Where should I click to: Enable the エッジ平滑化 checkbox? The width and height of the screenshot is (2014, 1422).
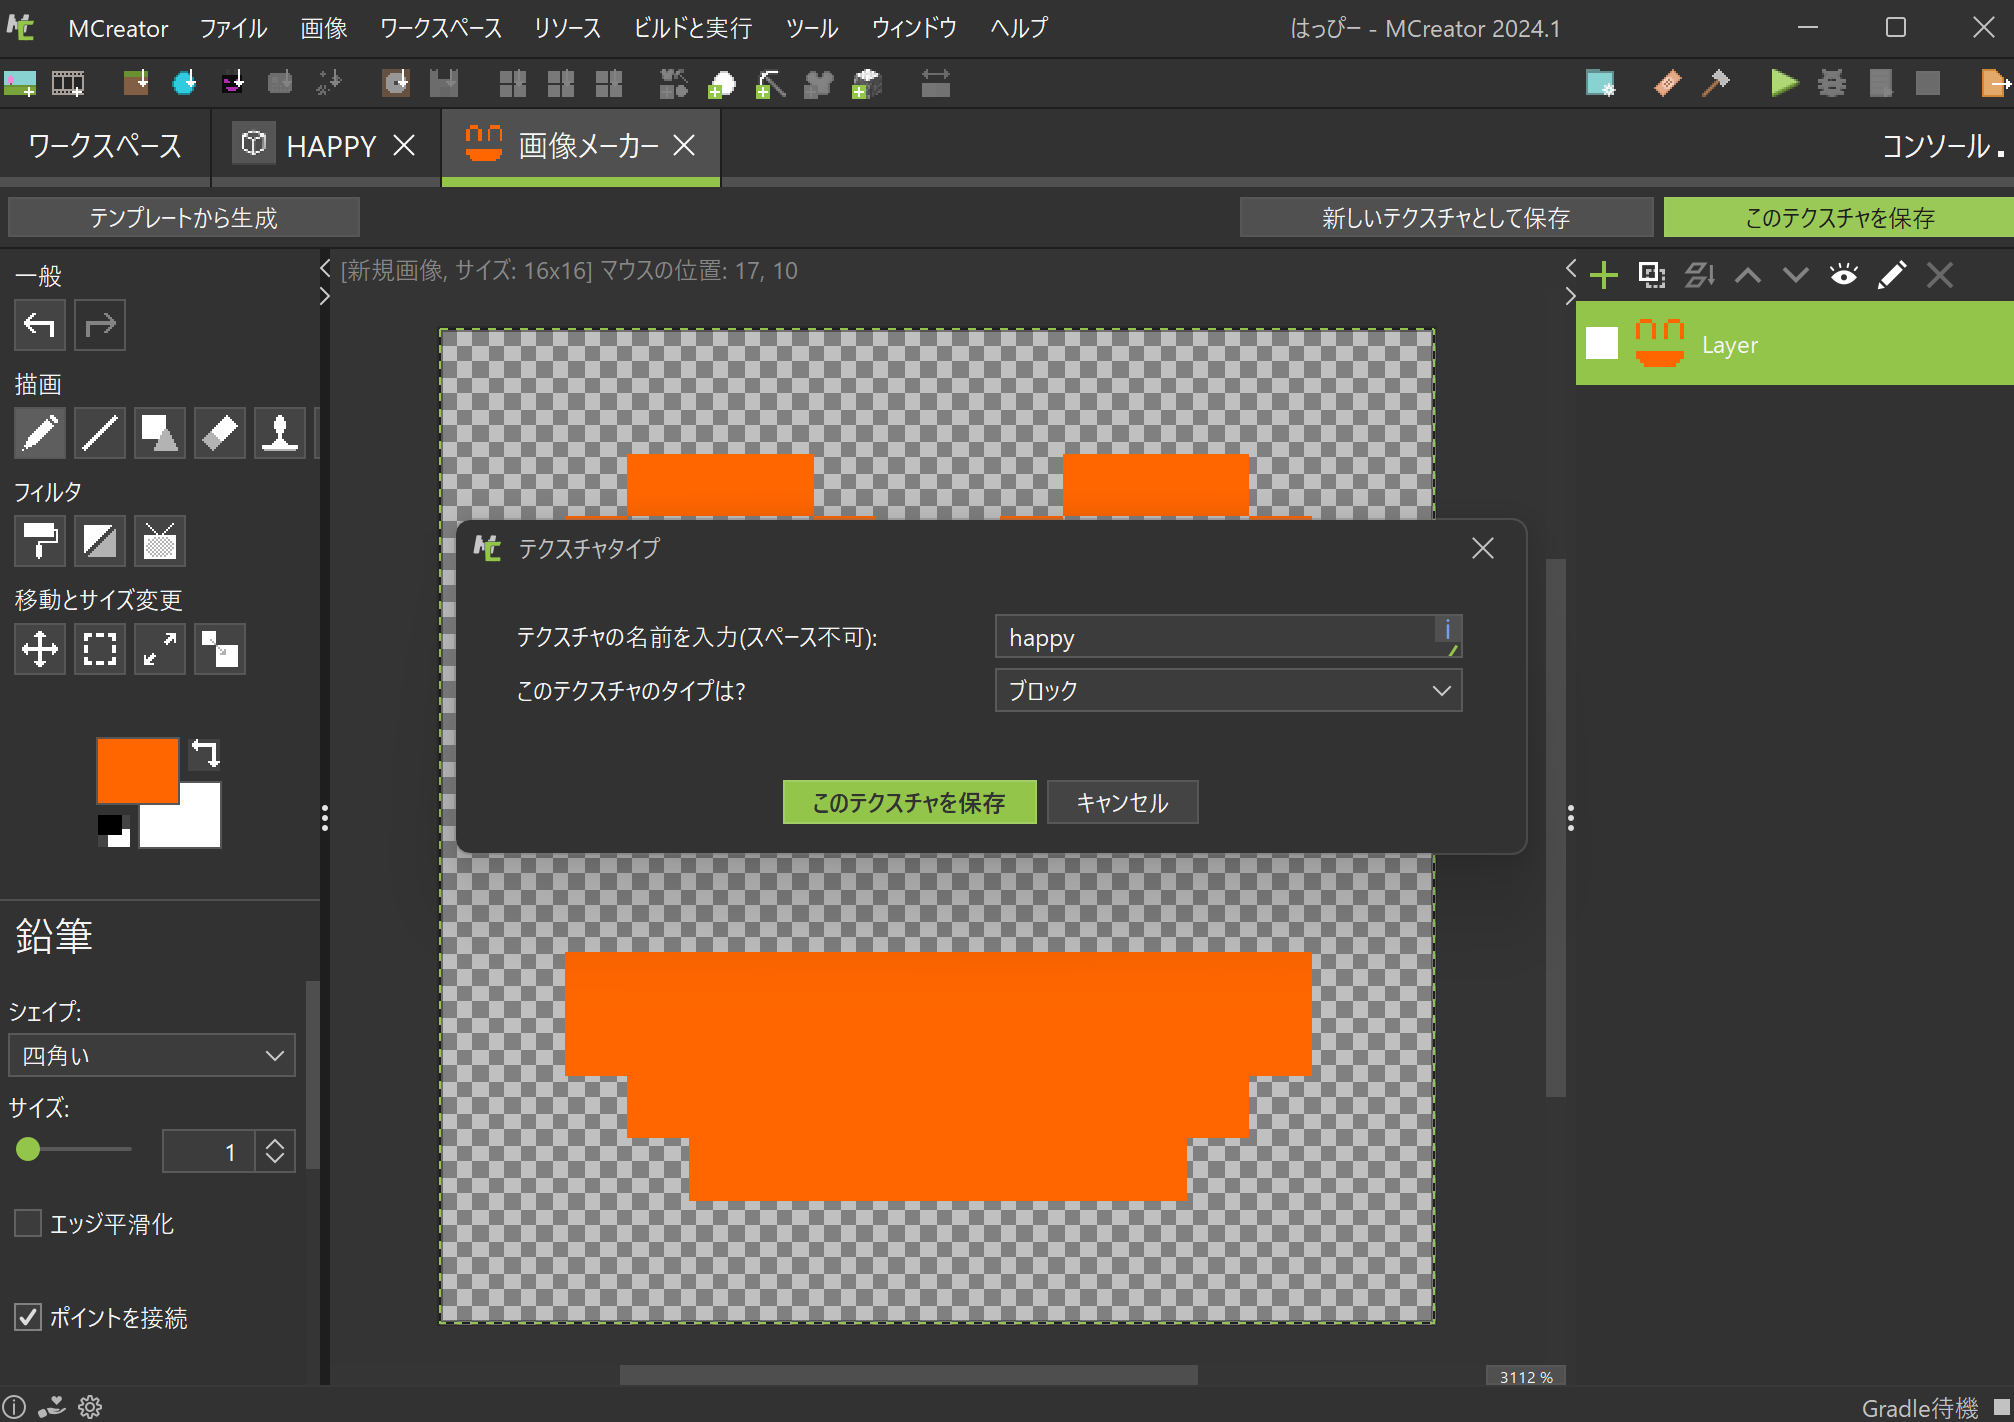point(28,1223)
